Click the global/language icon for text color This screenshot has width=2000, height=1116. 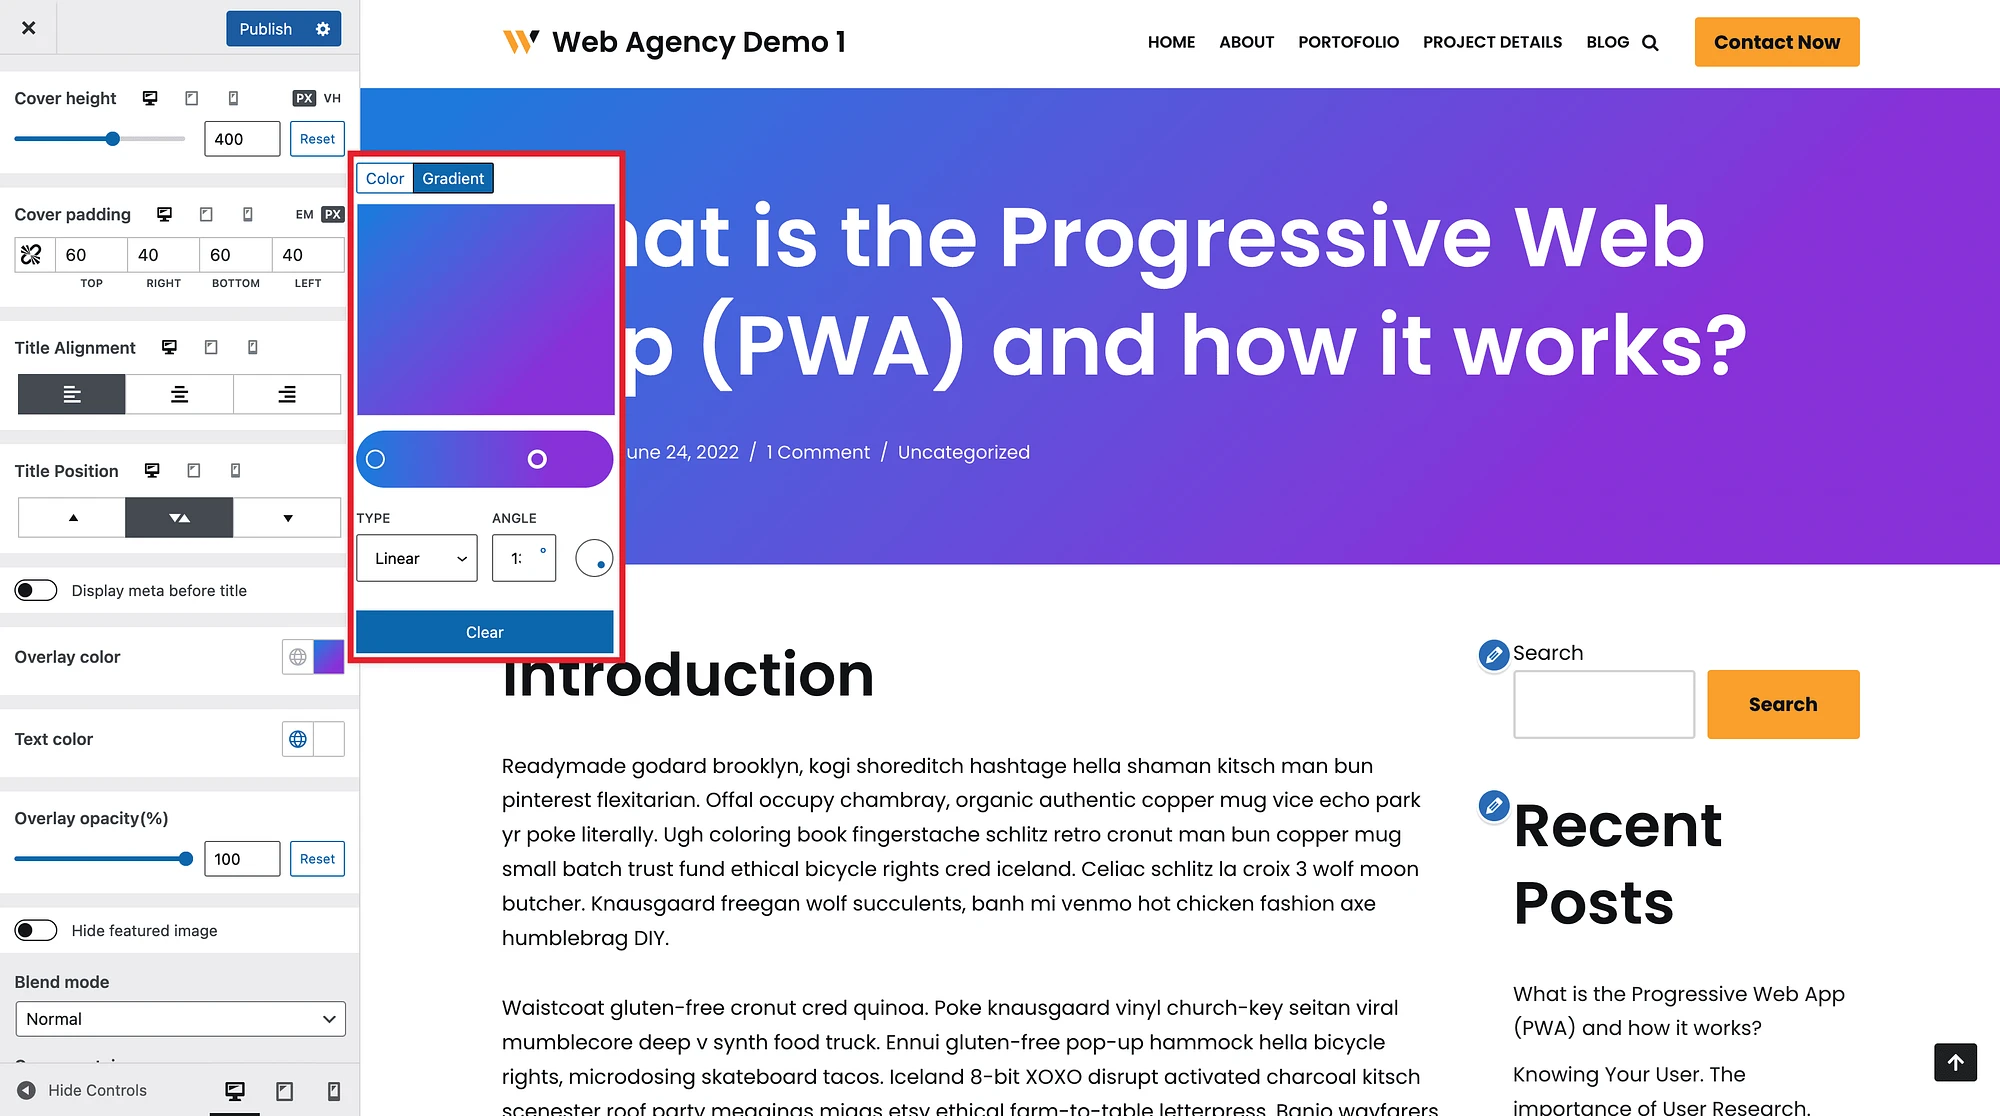tap(297, 738)
